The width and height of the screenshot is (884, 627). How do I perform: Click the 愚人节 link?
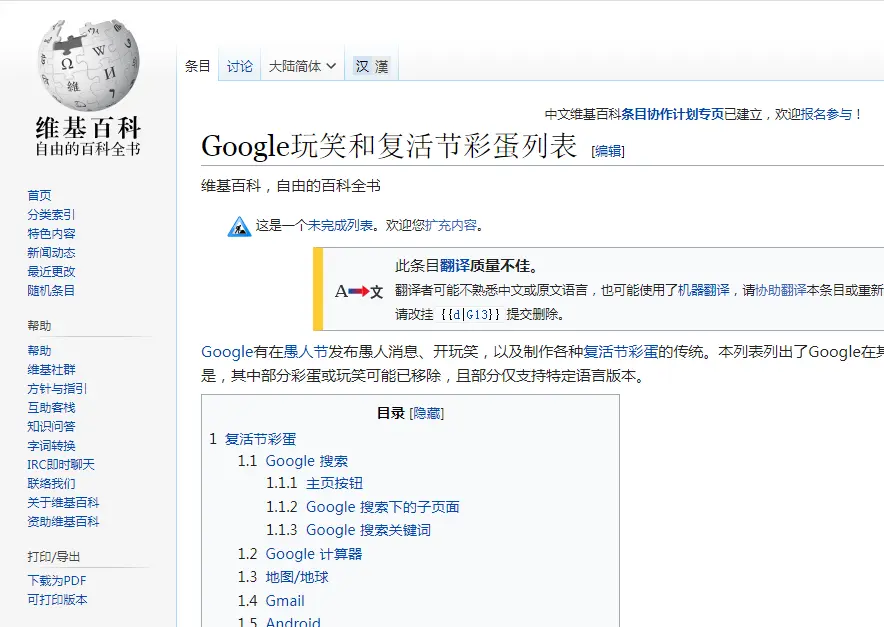click(306, 352)
